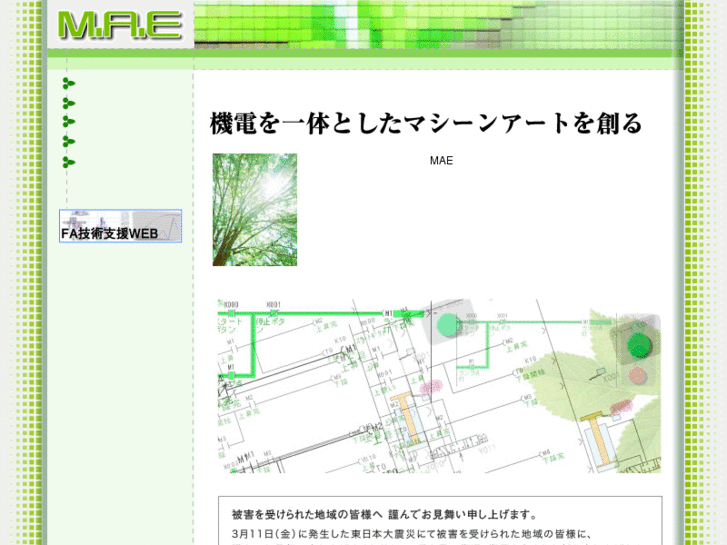This screenshot has height=545, width=727.
Task: Open the FA技術支援WEB banner link
Action: tap(121, 226)
